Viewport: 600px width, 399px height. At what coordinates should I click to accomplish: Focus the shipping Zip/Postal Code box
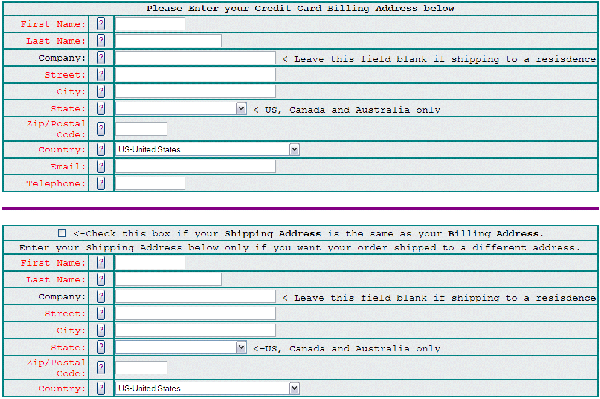click(141, 368)
